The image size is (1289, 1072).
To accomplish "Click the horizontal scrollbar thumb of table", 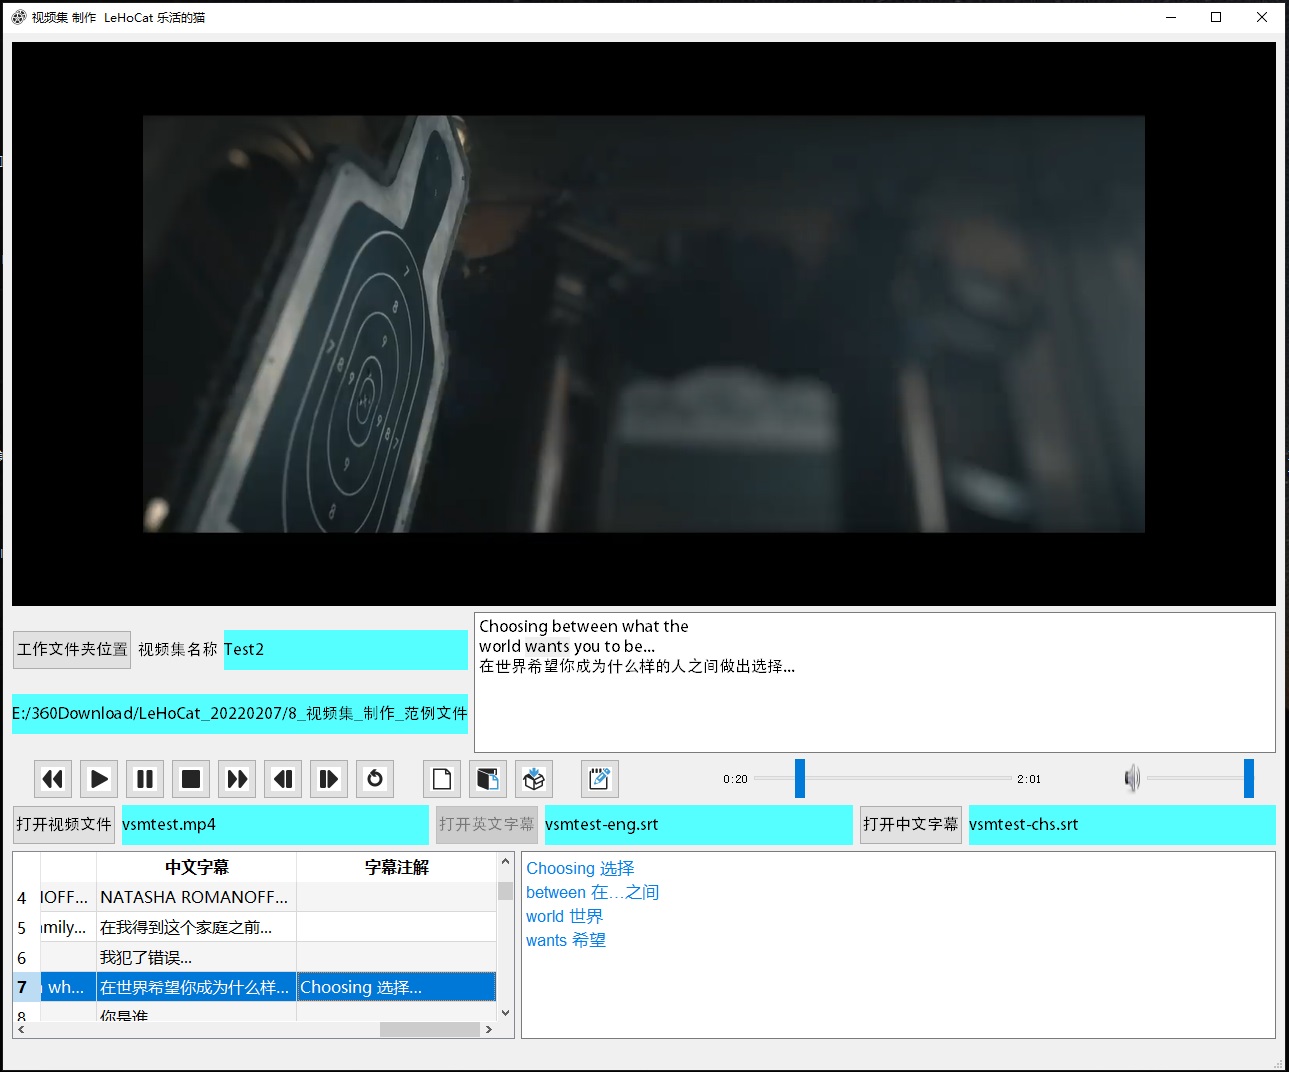I will [430, 1029].
